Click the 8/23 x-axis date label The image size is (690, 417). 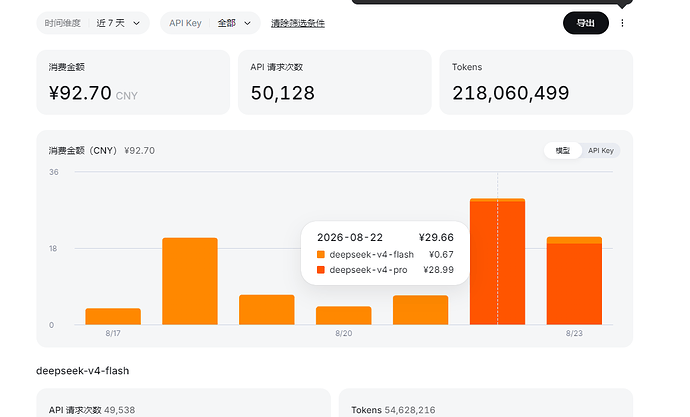coord(574,333)
